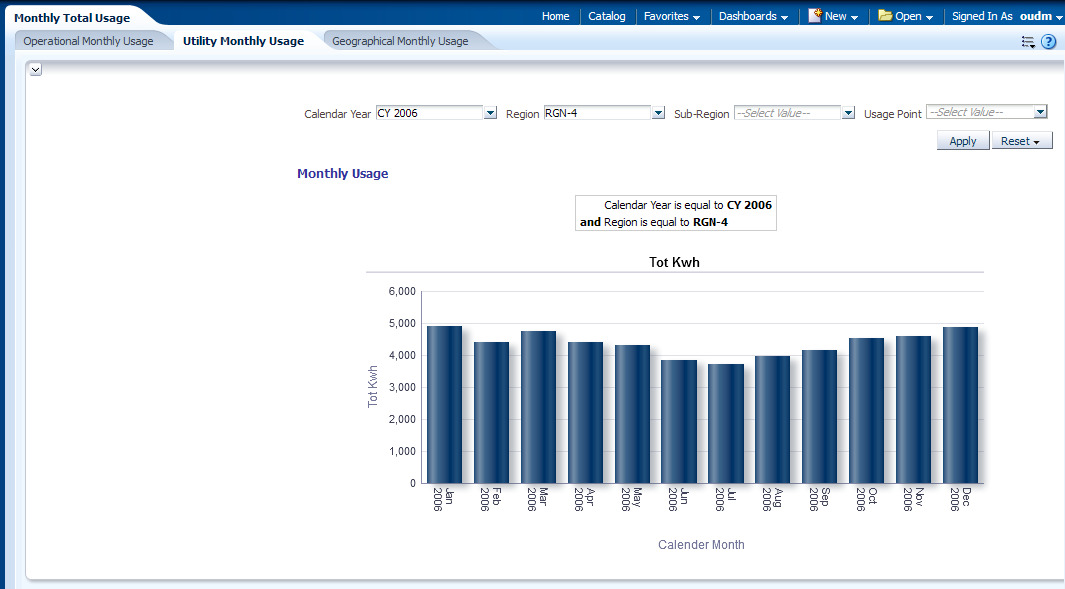The width and height of the screenshot is (1065, 589).
Task: Open the oudm signed-in user menu
Action: 1041,16
